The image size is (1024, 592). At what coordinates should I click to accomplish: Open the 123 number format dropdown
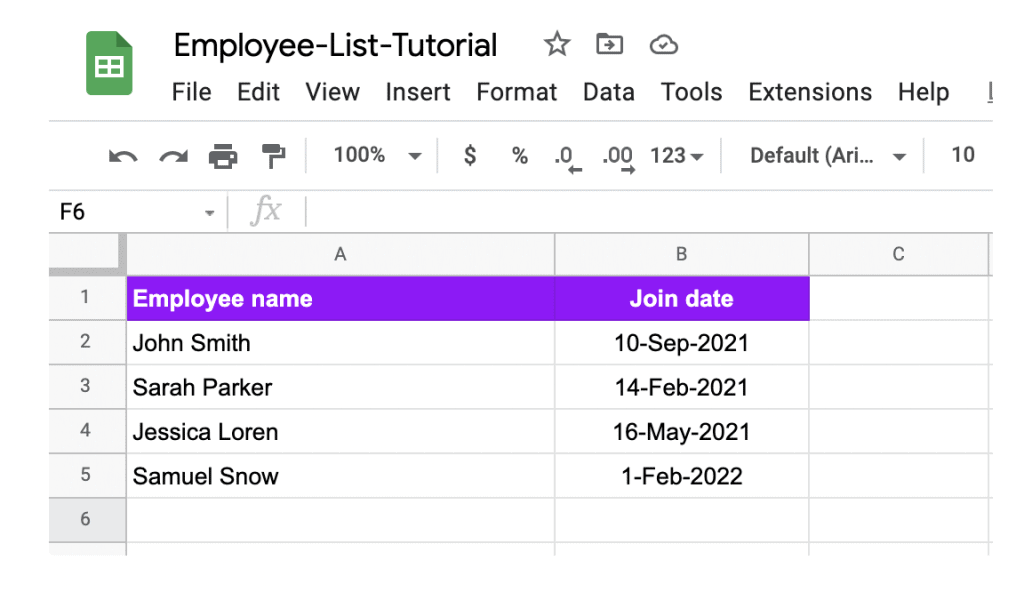tap(677, 155)
